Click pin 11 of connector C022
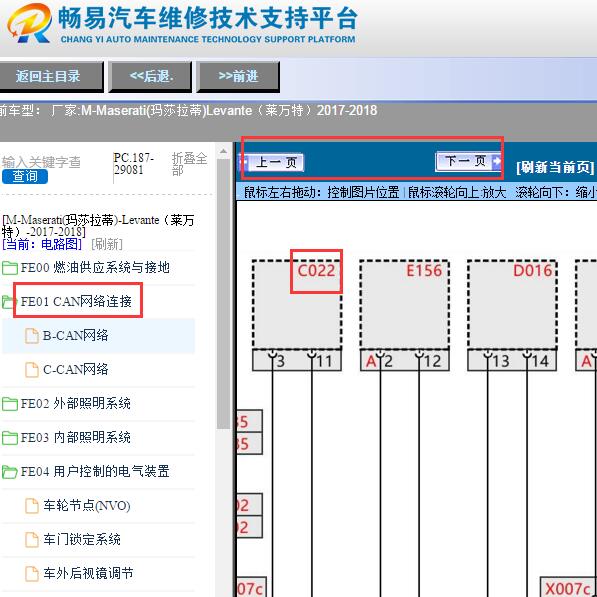597x597 pixels. 324,361
